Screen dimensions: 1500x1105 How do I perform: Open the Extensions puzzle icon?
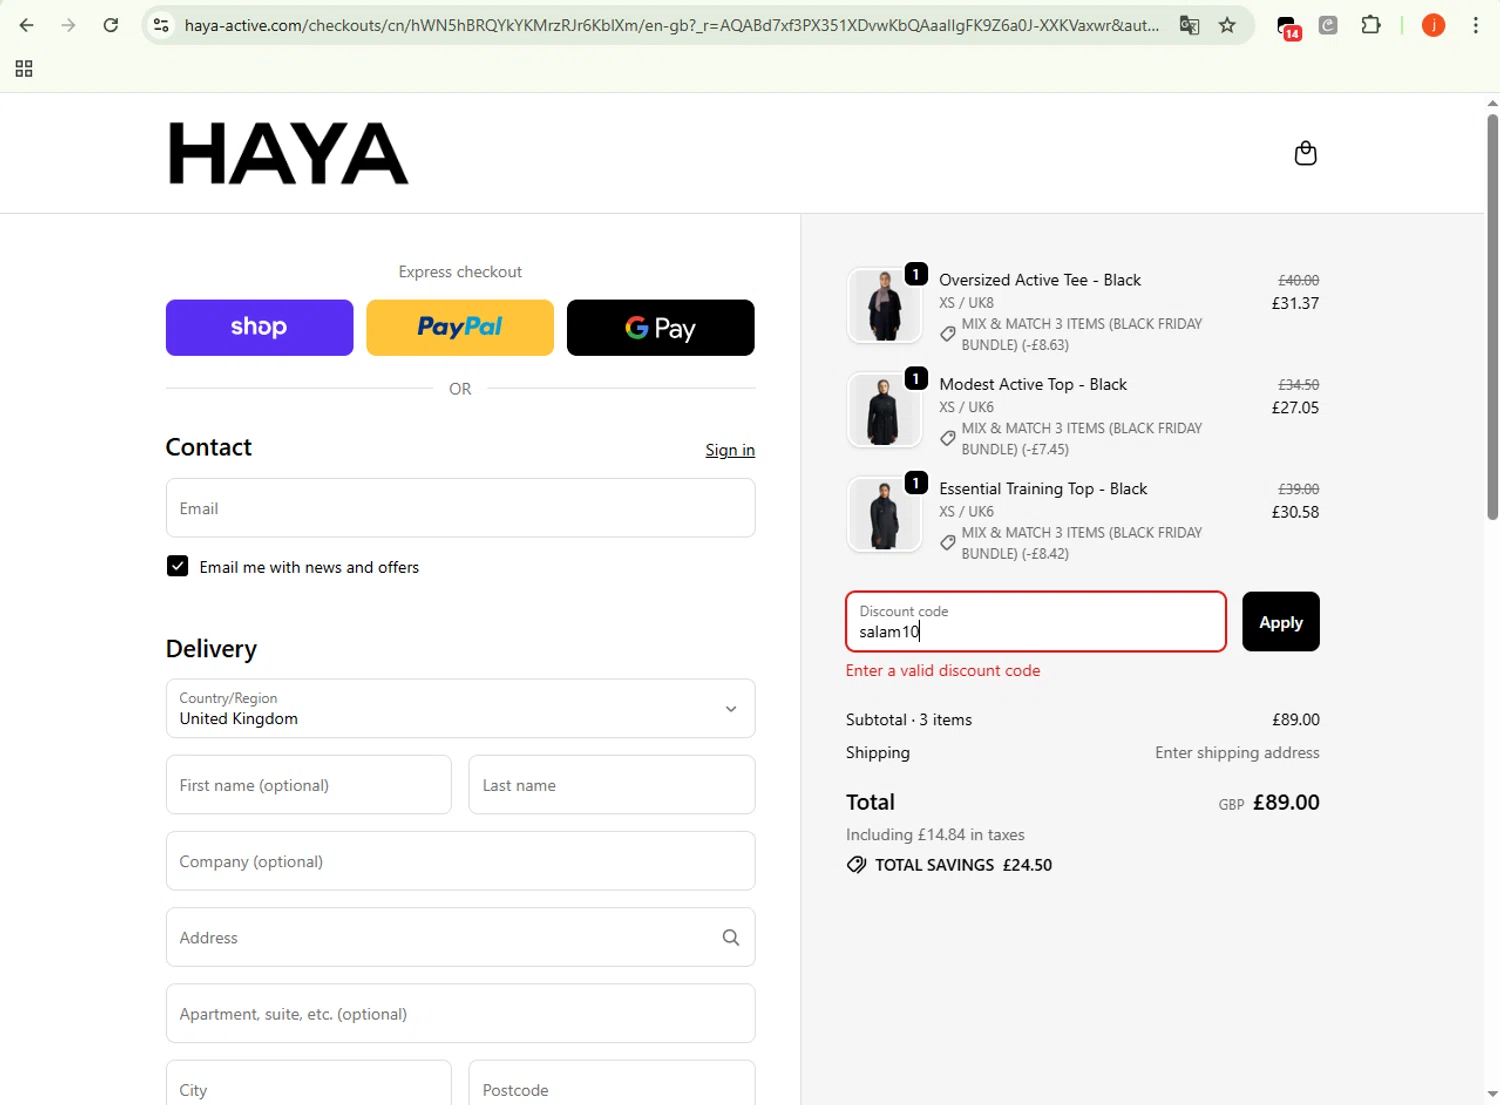[1371, 25]
